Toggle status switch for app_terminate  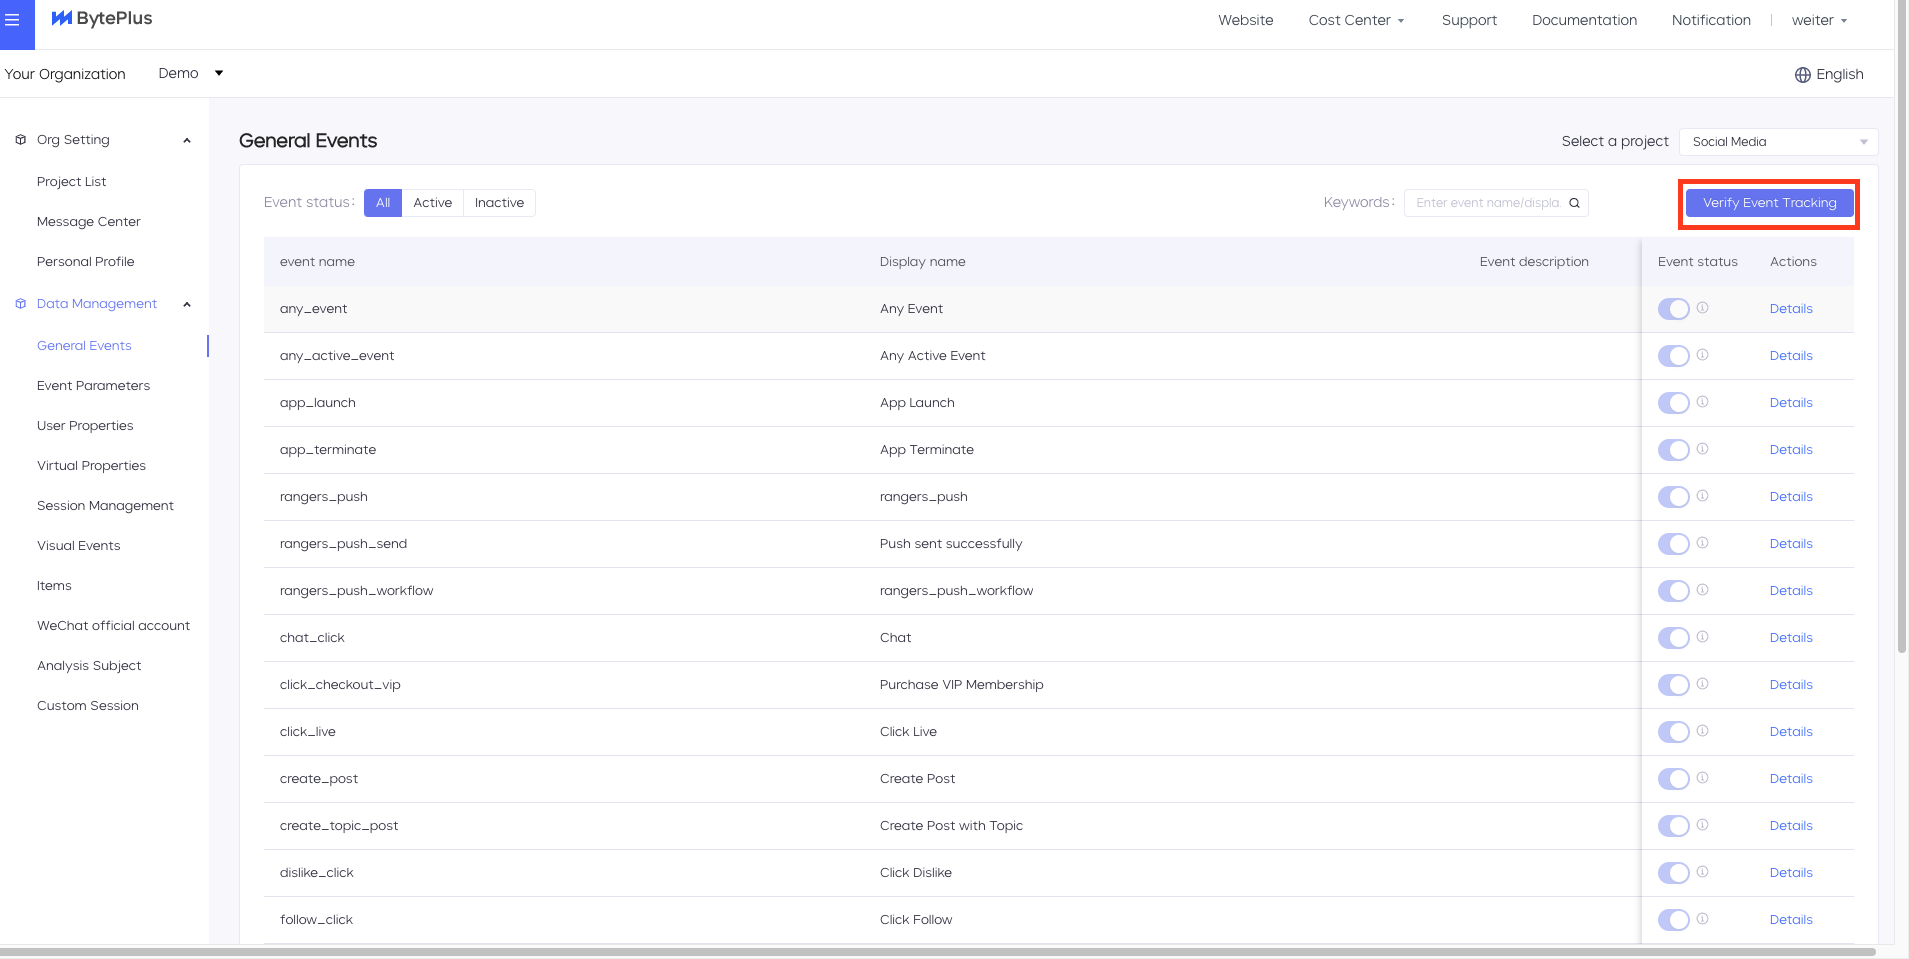click(1674, 450)
